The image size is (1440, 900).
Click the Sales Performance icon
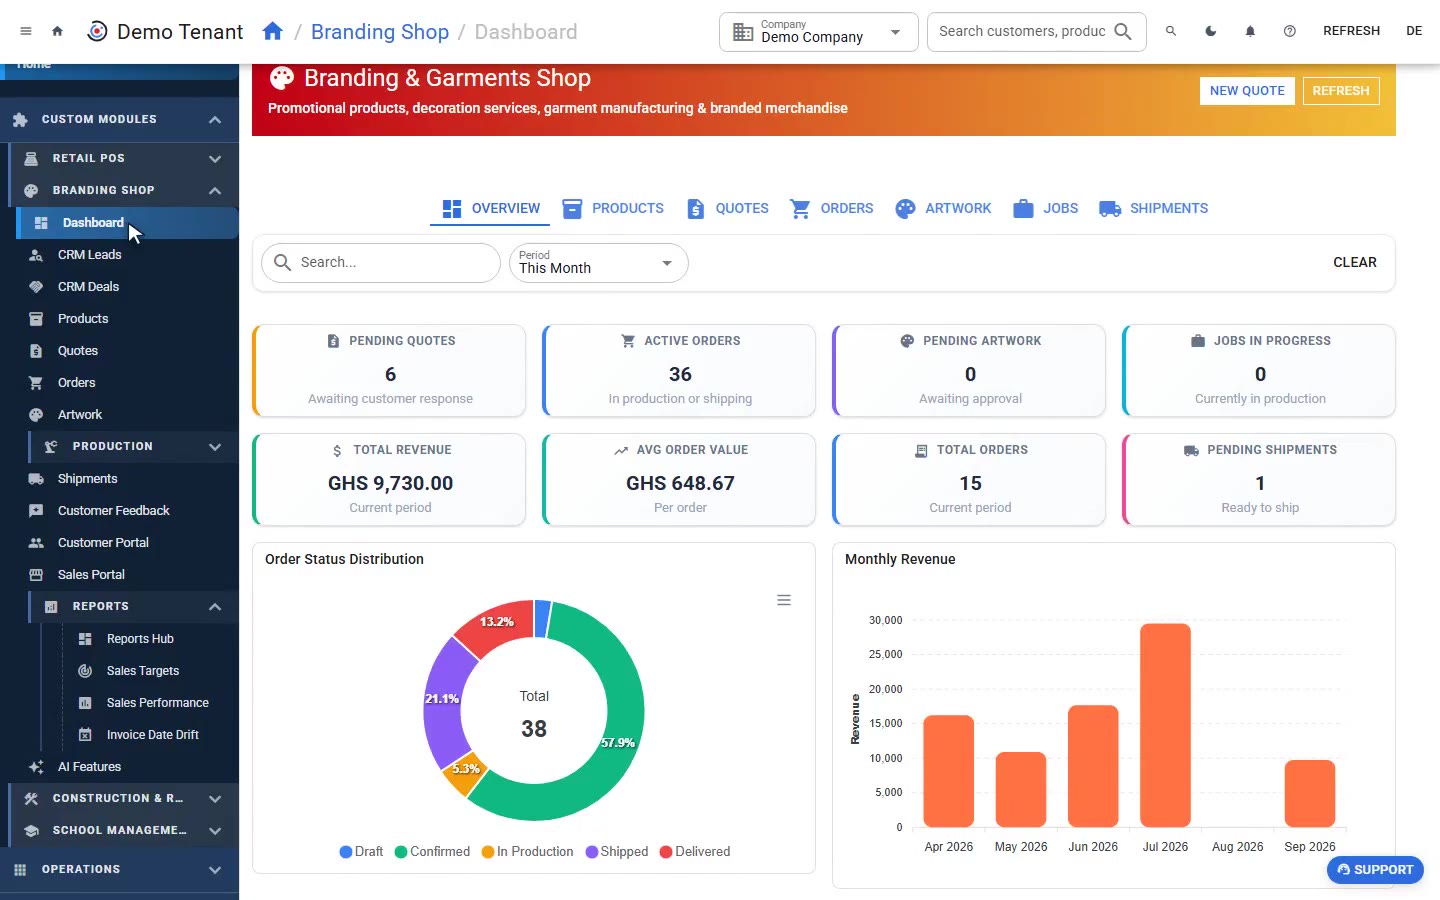pyautogui.click(x=85, y=703)
